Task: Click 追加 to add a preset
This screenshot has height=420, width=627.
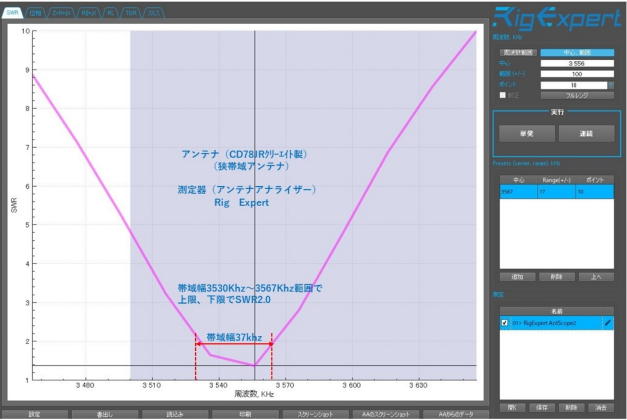Action: click(x=517, y=276)
